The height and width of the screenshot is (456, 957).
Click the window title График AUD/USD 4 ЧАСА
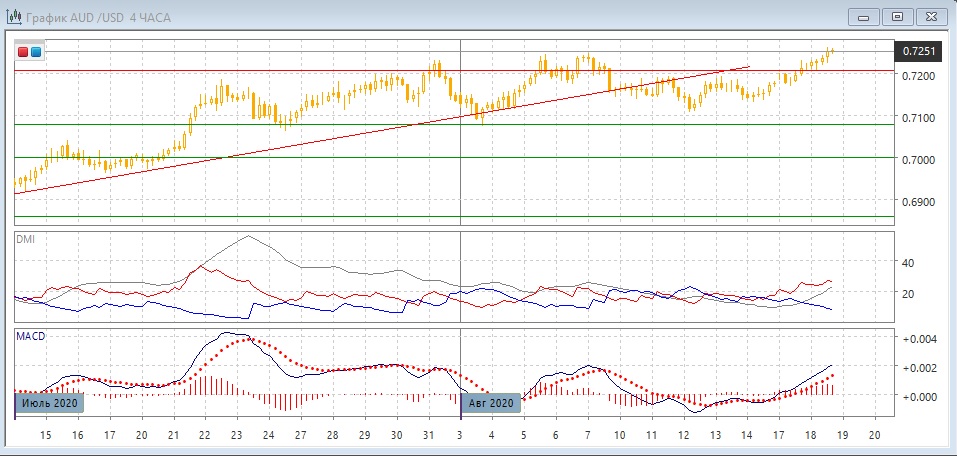pyautogui.click(x=88, y=16)
